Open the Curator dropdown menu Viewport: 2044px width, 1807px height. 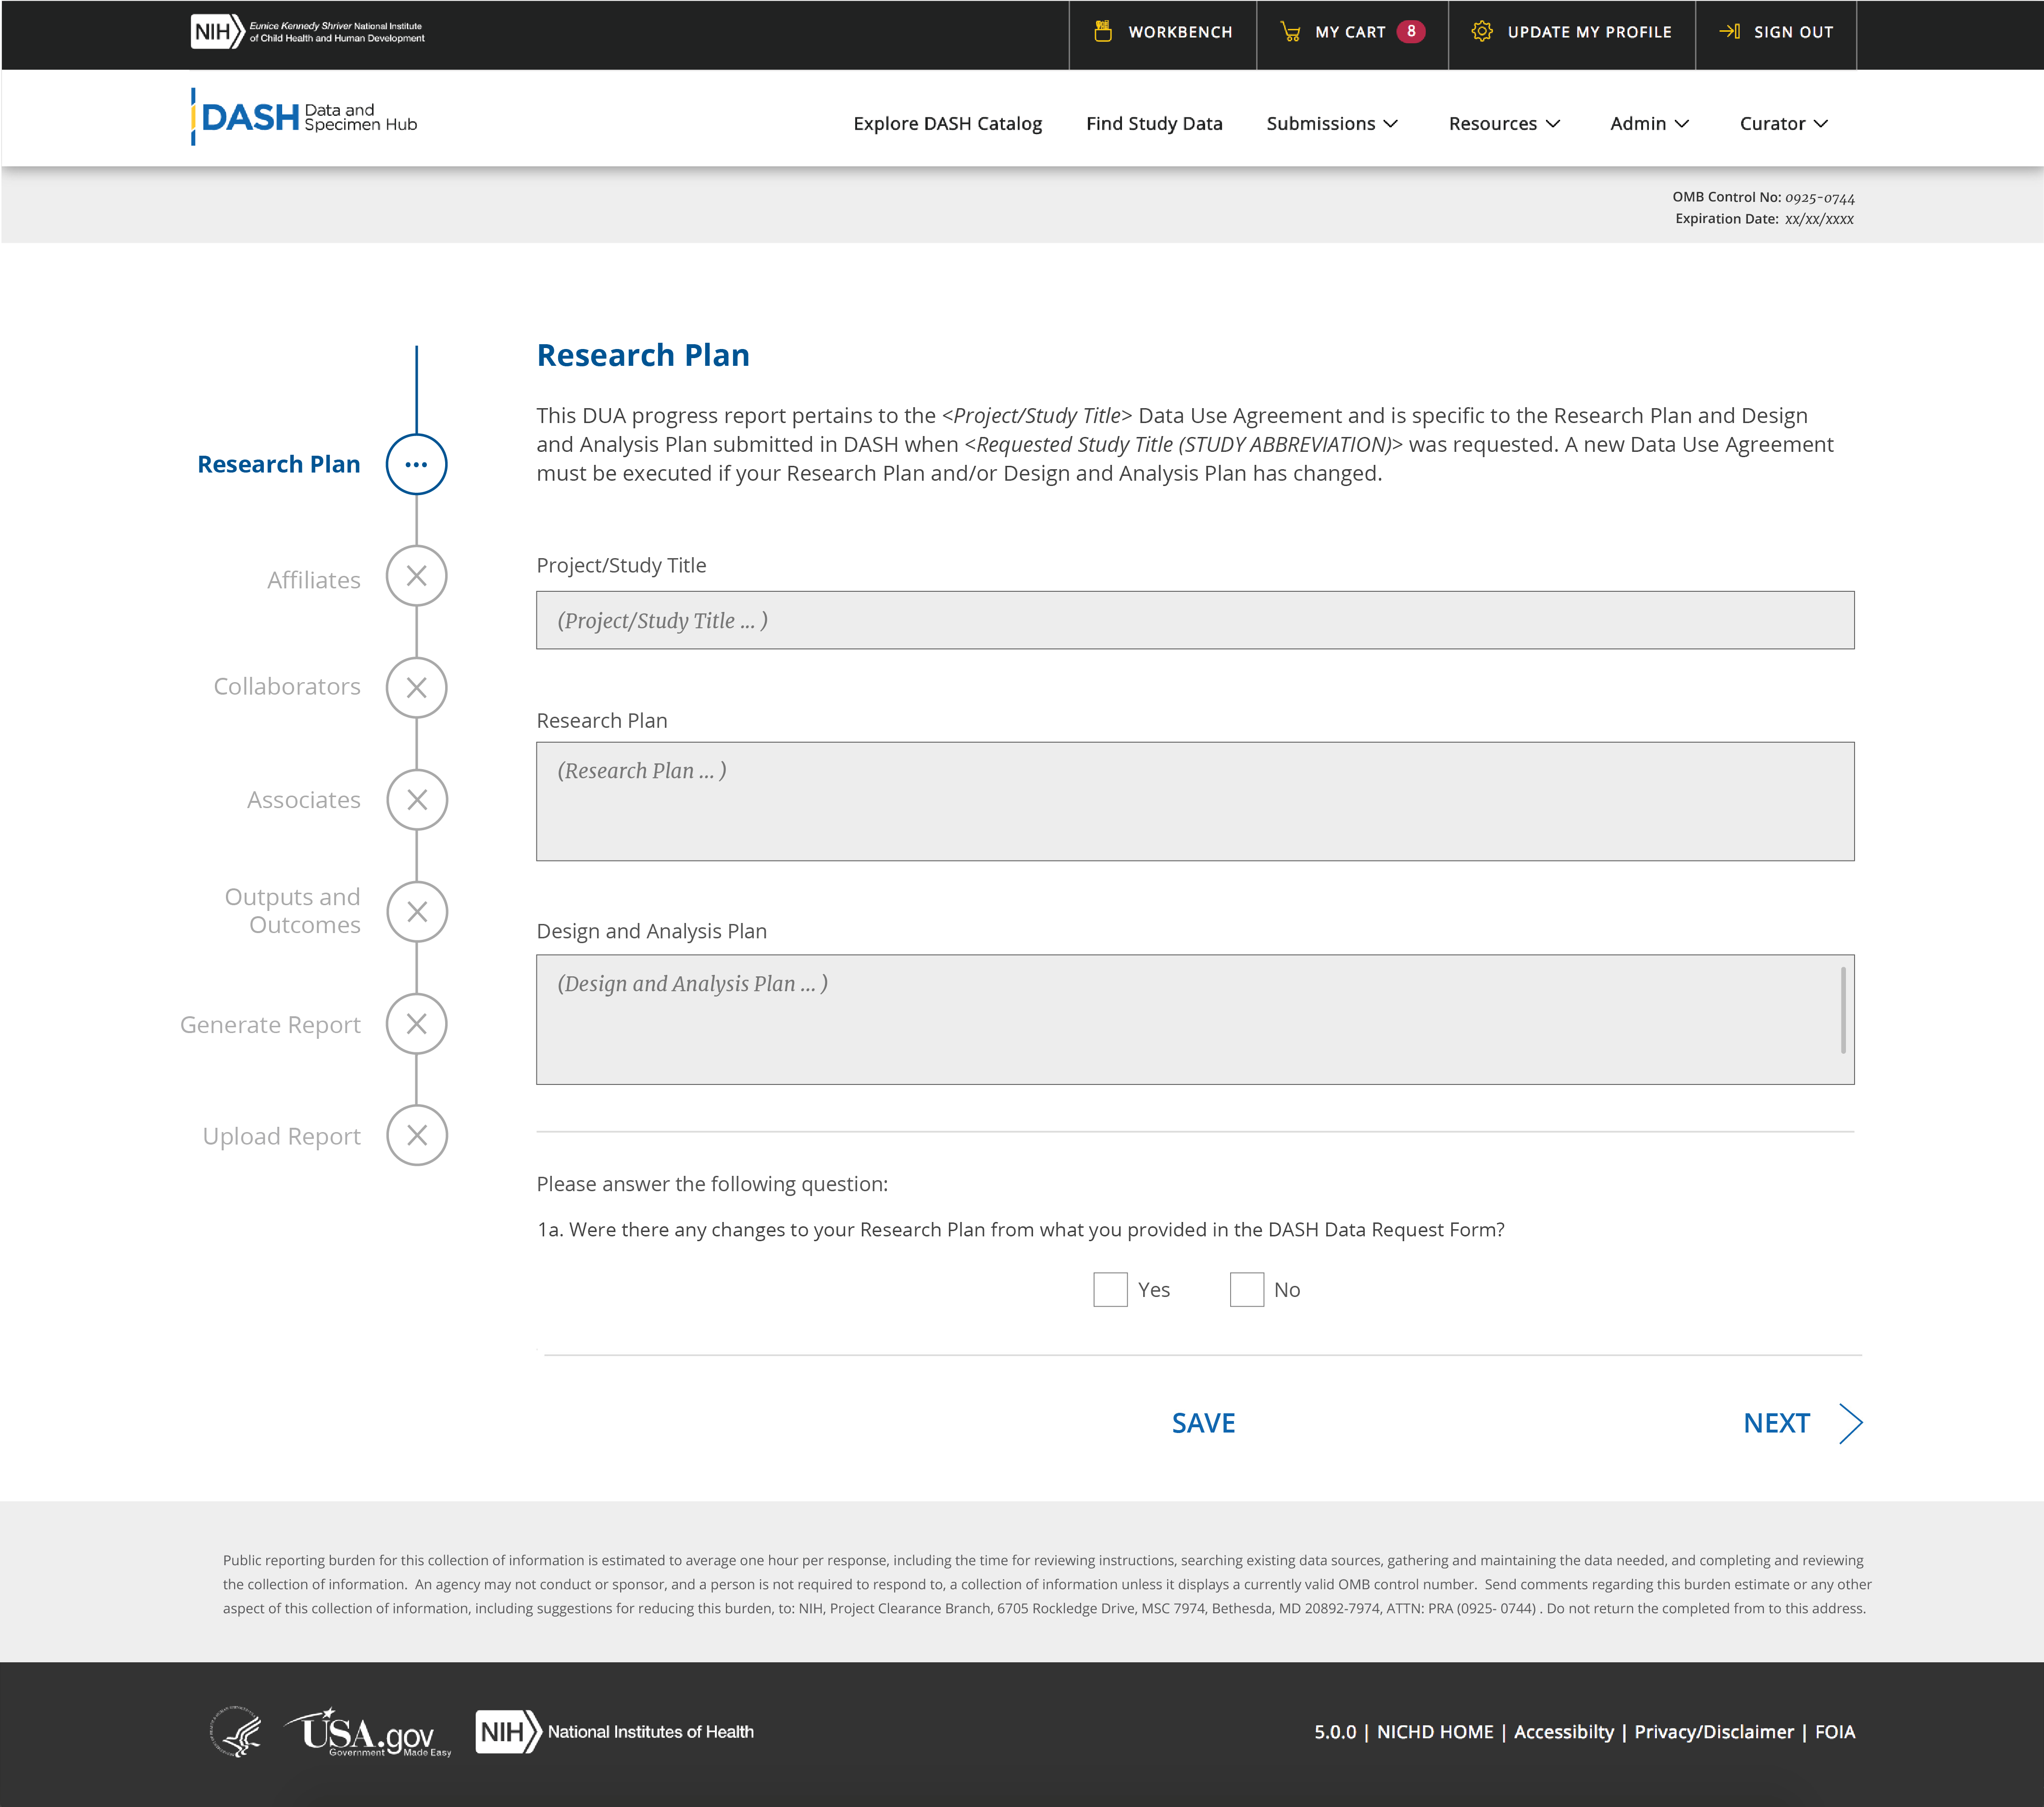pyautogui.click(x=1783, y=124)
